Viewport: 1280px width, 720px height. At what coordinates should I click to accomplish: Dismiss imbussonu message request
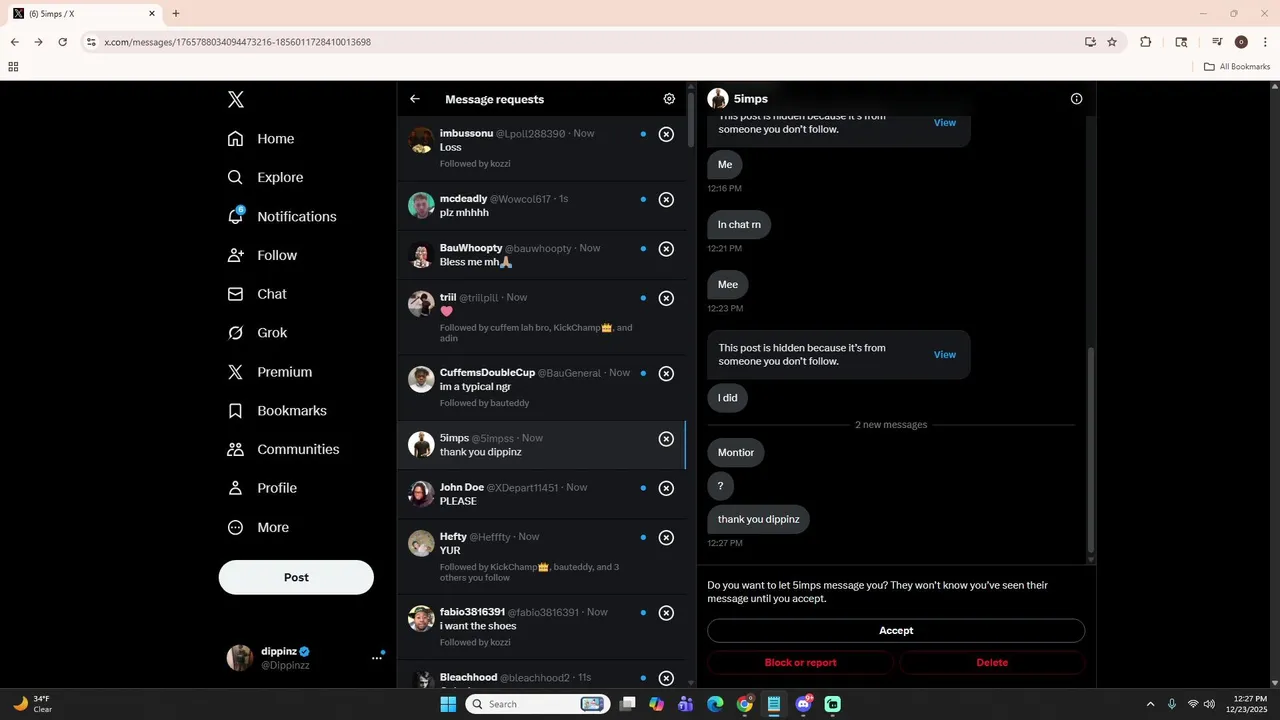click(666, 134)
